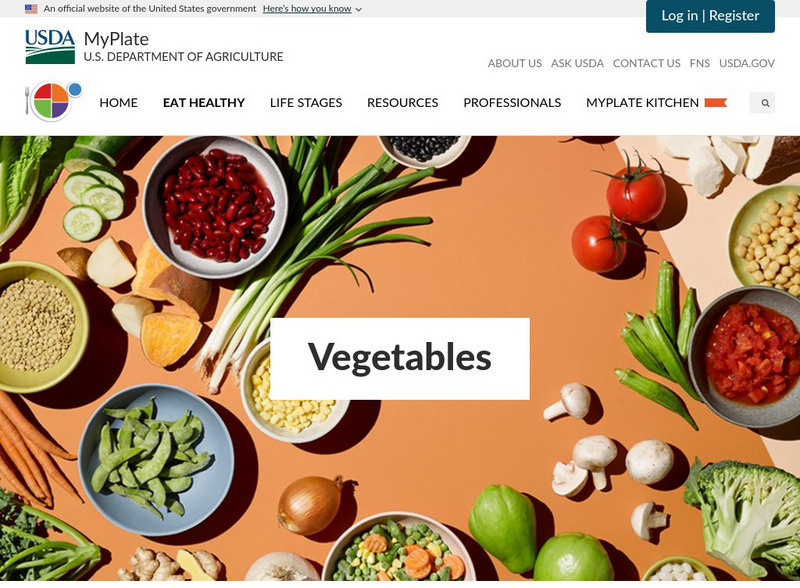
Task: Open the About Us link
Action: (x=514, y=63)
